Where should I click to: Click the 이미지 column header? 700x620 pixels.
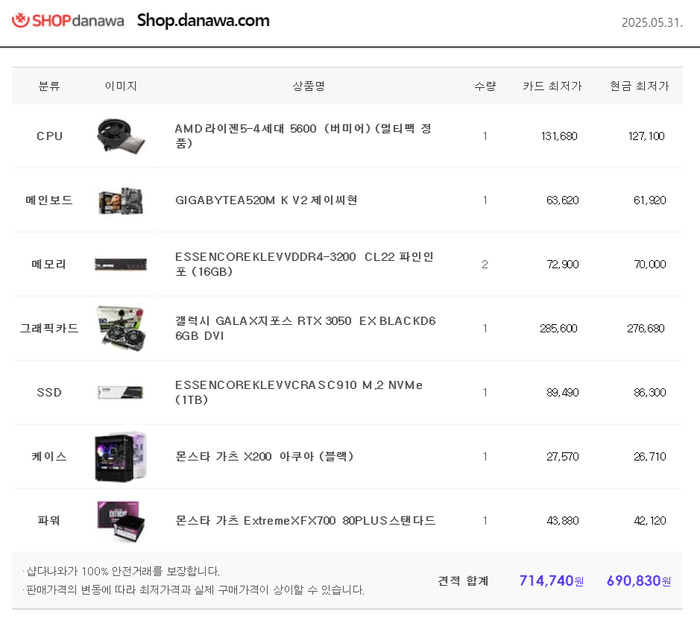121,86
